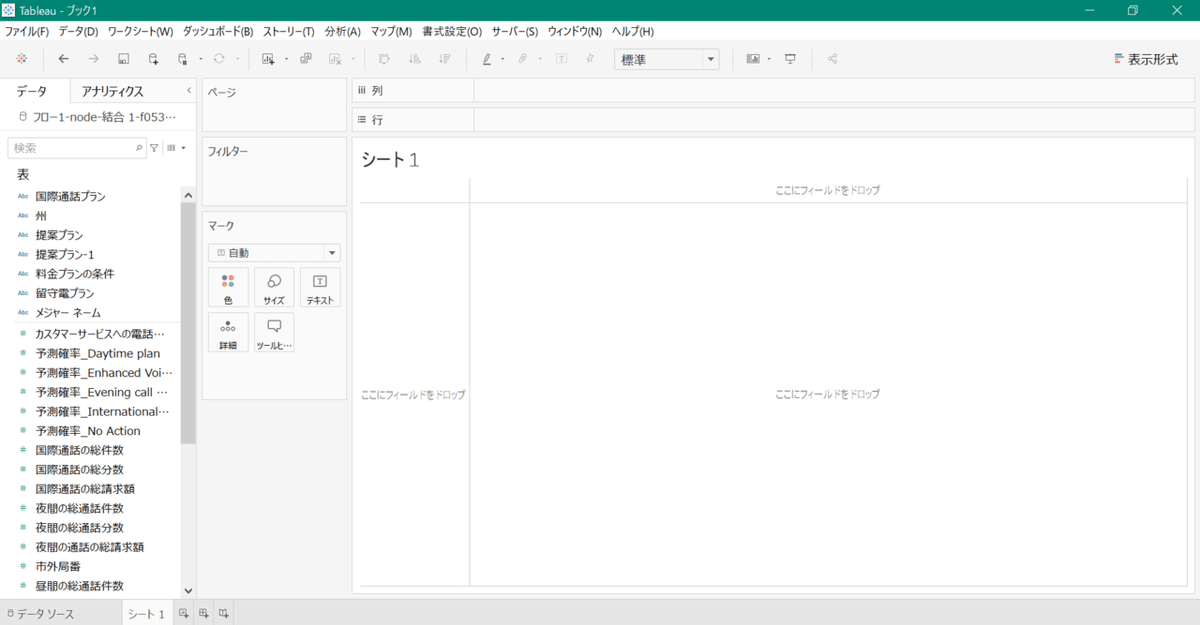Click the New Data Source cylinder-plus icon
The width and height of the screenshot is (1200, 625).
point(153,59)
